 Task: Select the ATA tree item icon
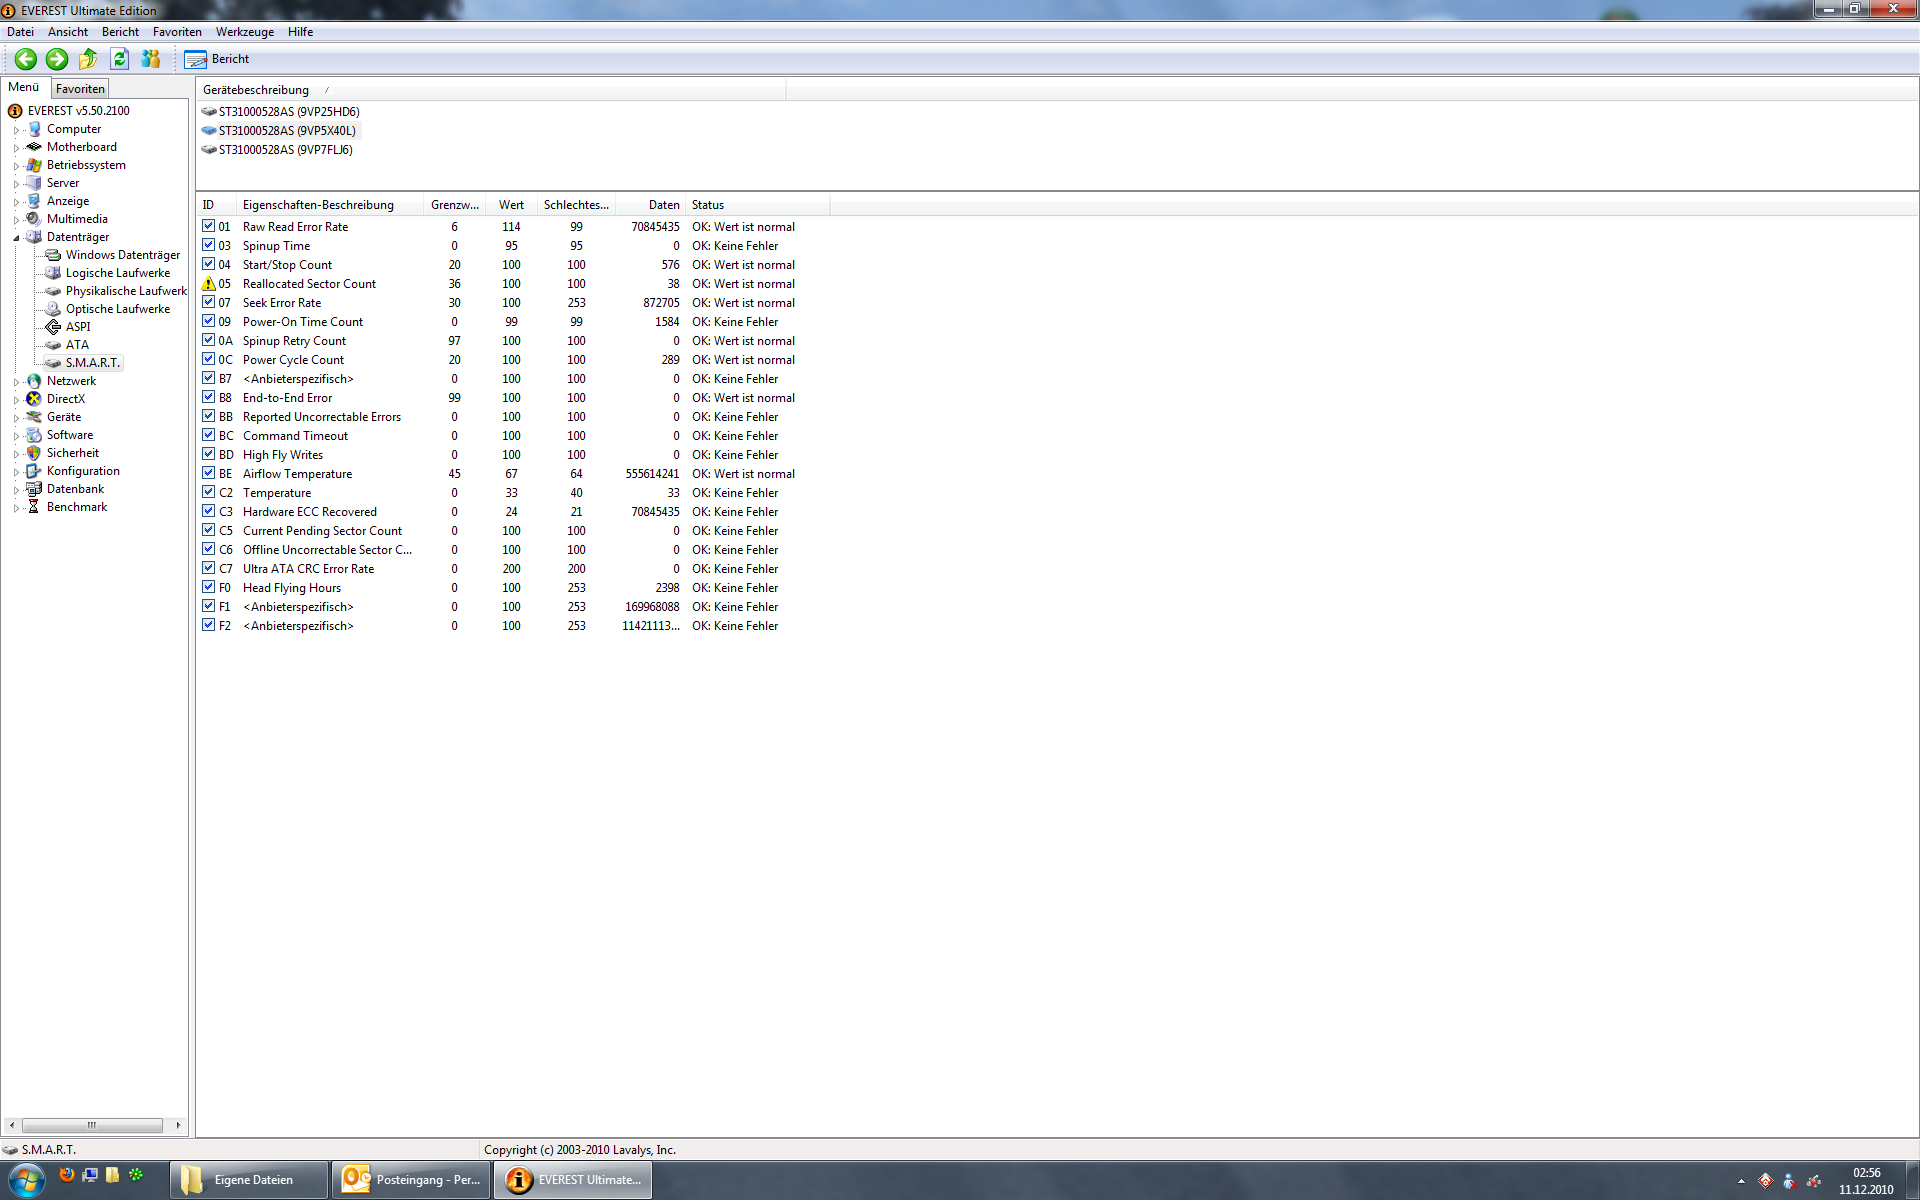[53, 345]
